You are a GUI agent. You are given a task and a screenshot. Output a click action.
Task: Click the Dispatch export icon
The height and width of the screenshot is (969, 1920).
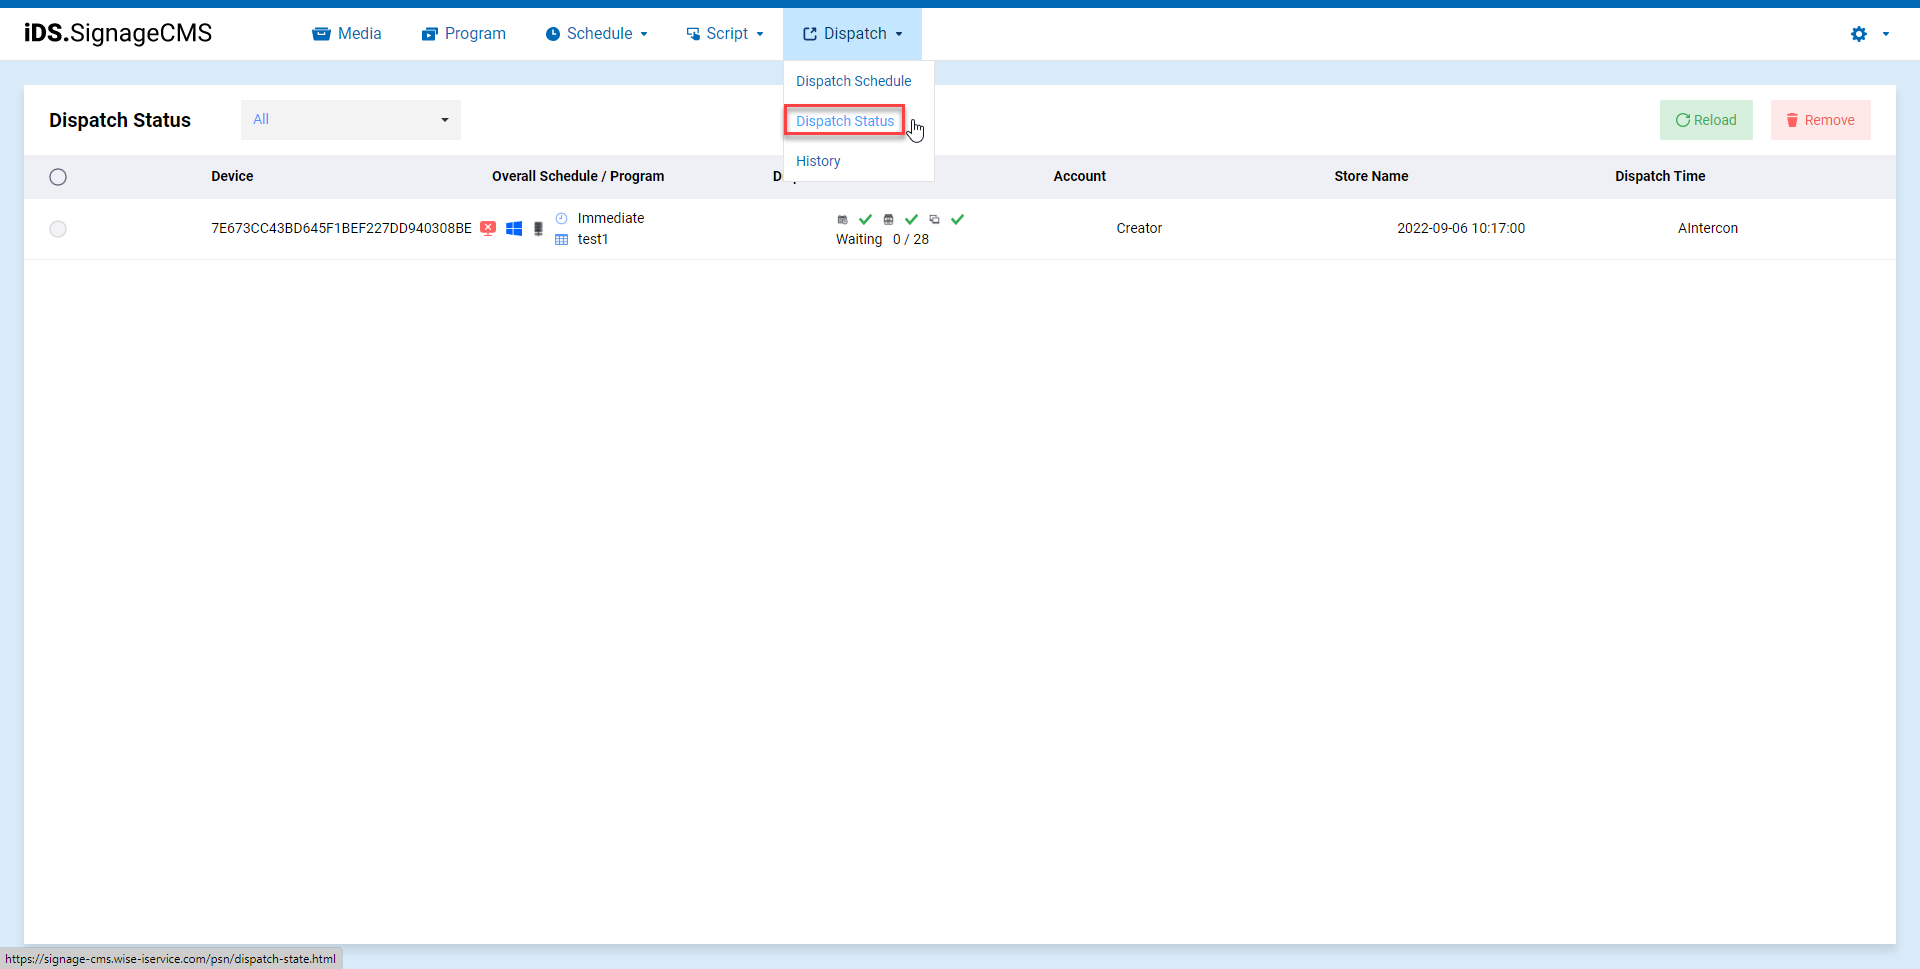click(810, 34)
